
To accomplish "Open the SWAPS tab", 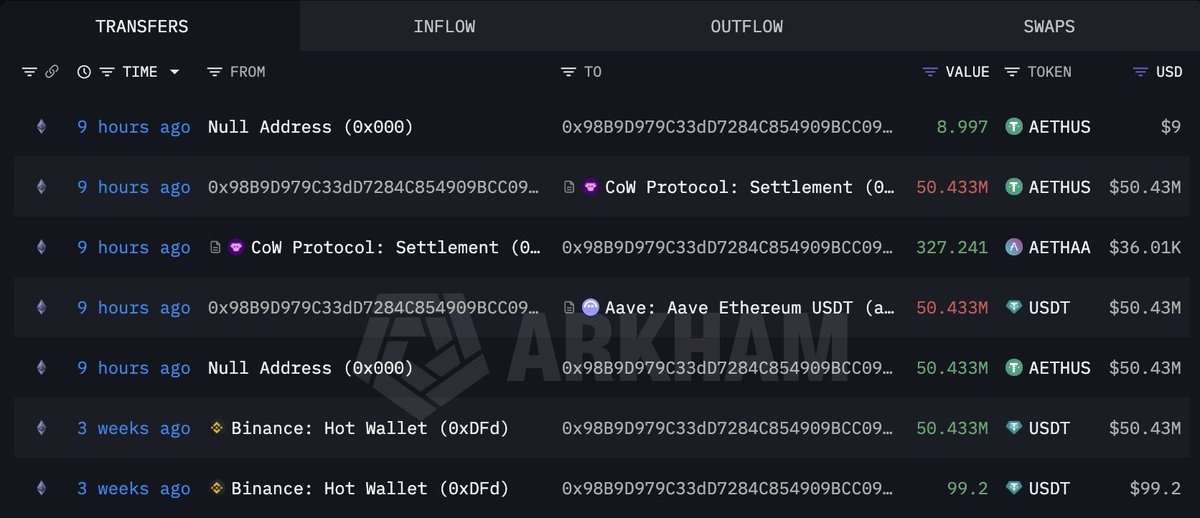I will click(1049, 26).
